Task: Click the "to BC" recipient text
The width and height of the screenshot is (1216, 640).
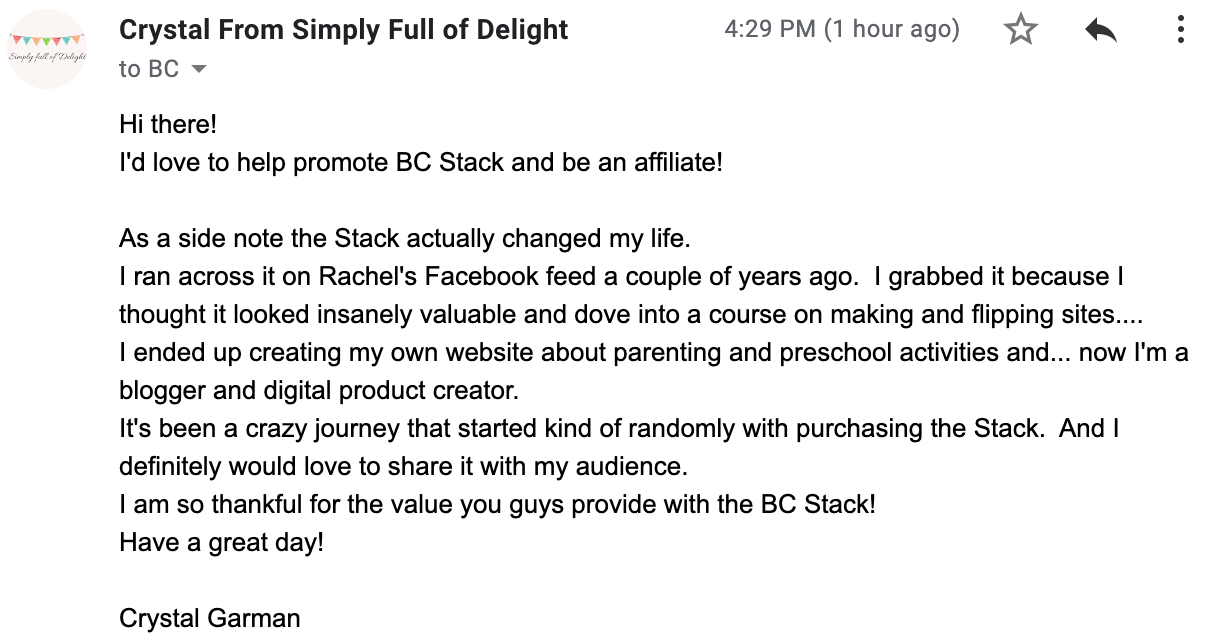Action: coord(149,69)
